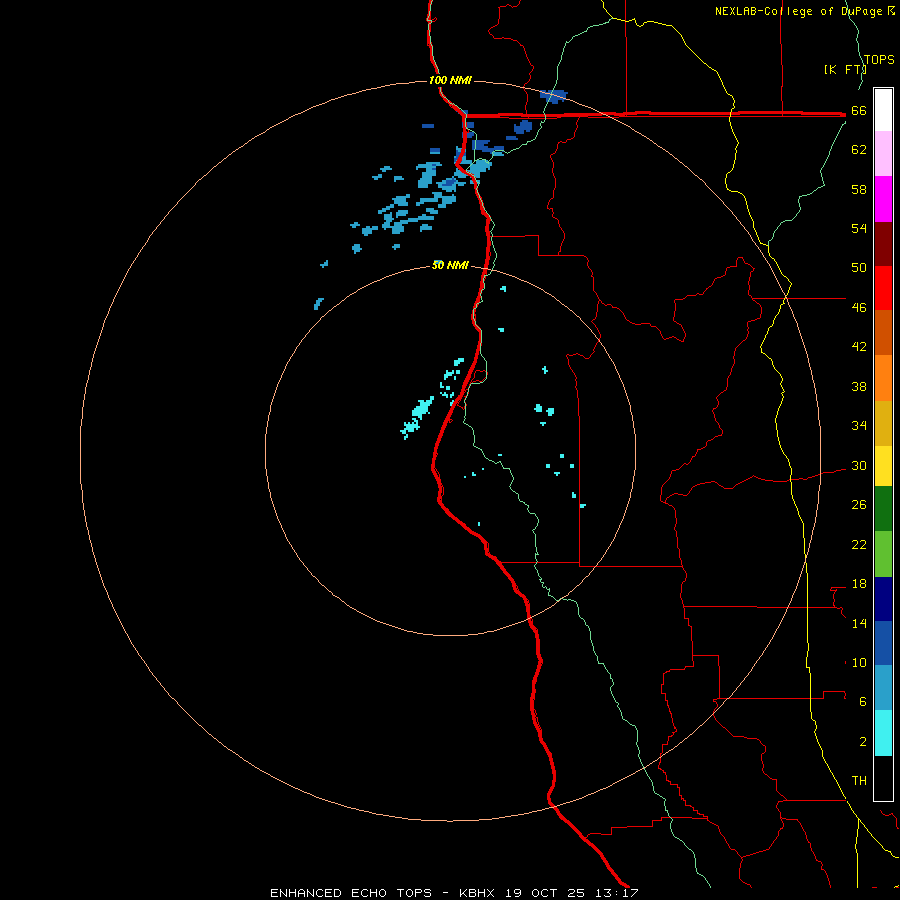This screenshot has height=900, width=900.
Task: Click legend value "6"
Action: [863, 702]
